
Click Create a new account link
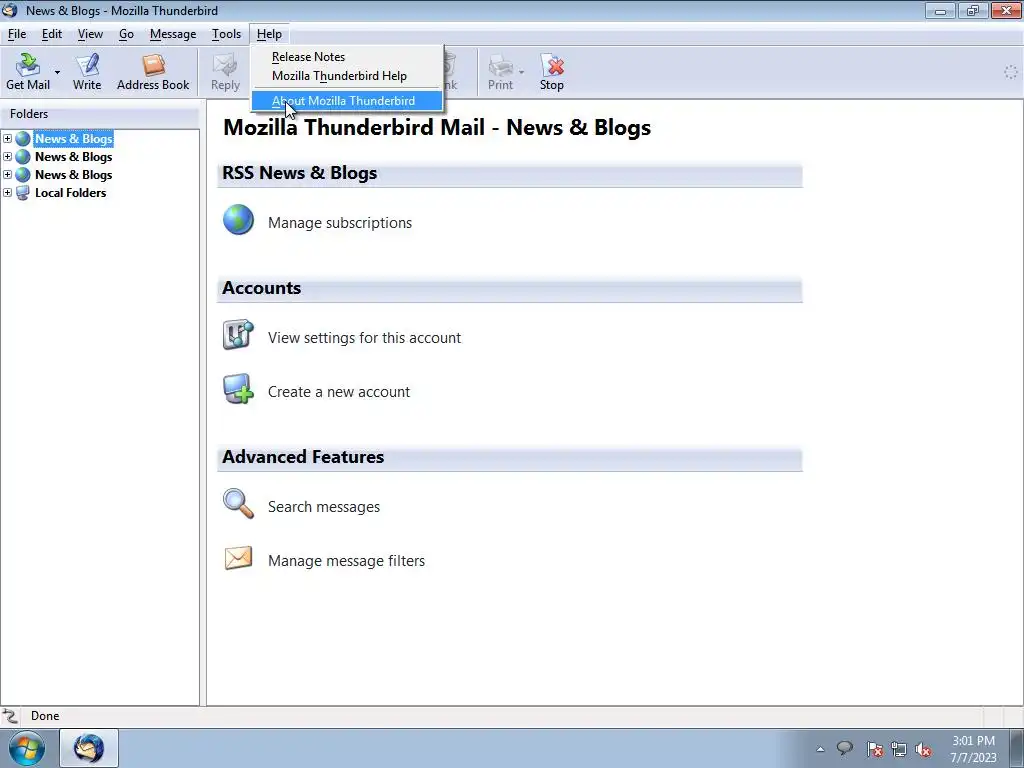point(339,392)
